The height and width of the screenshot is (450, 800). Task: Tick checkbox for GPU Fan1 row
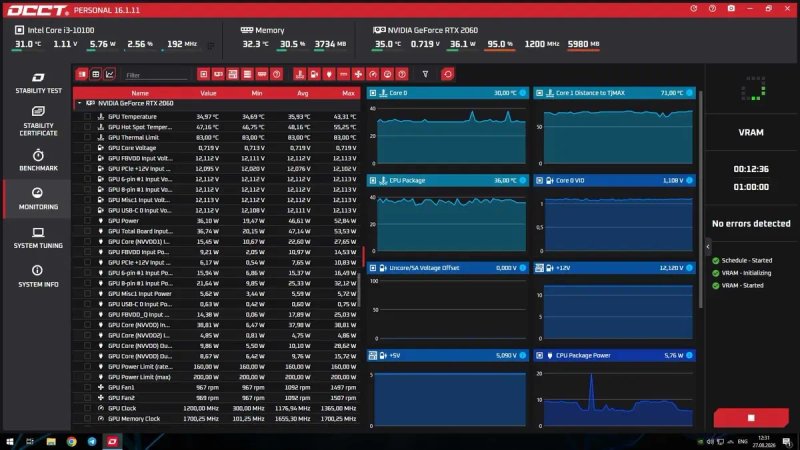88,388
